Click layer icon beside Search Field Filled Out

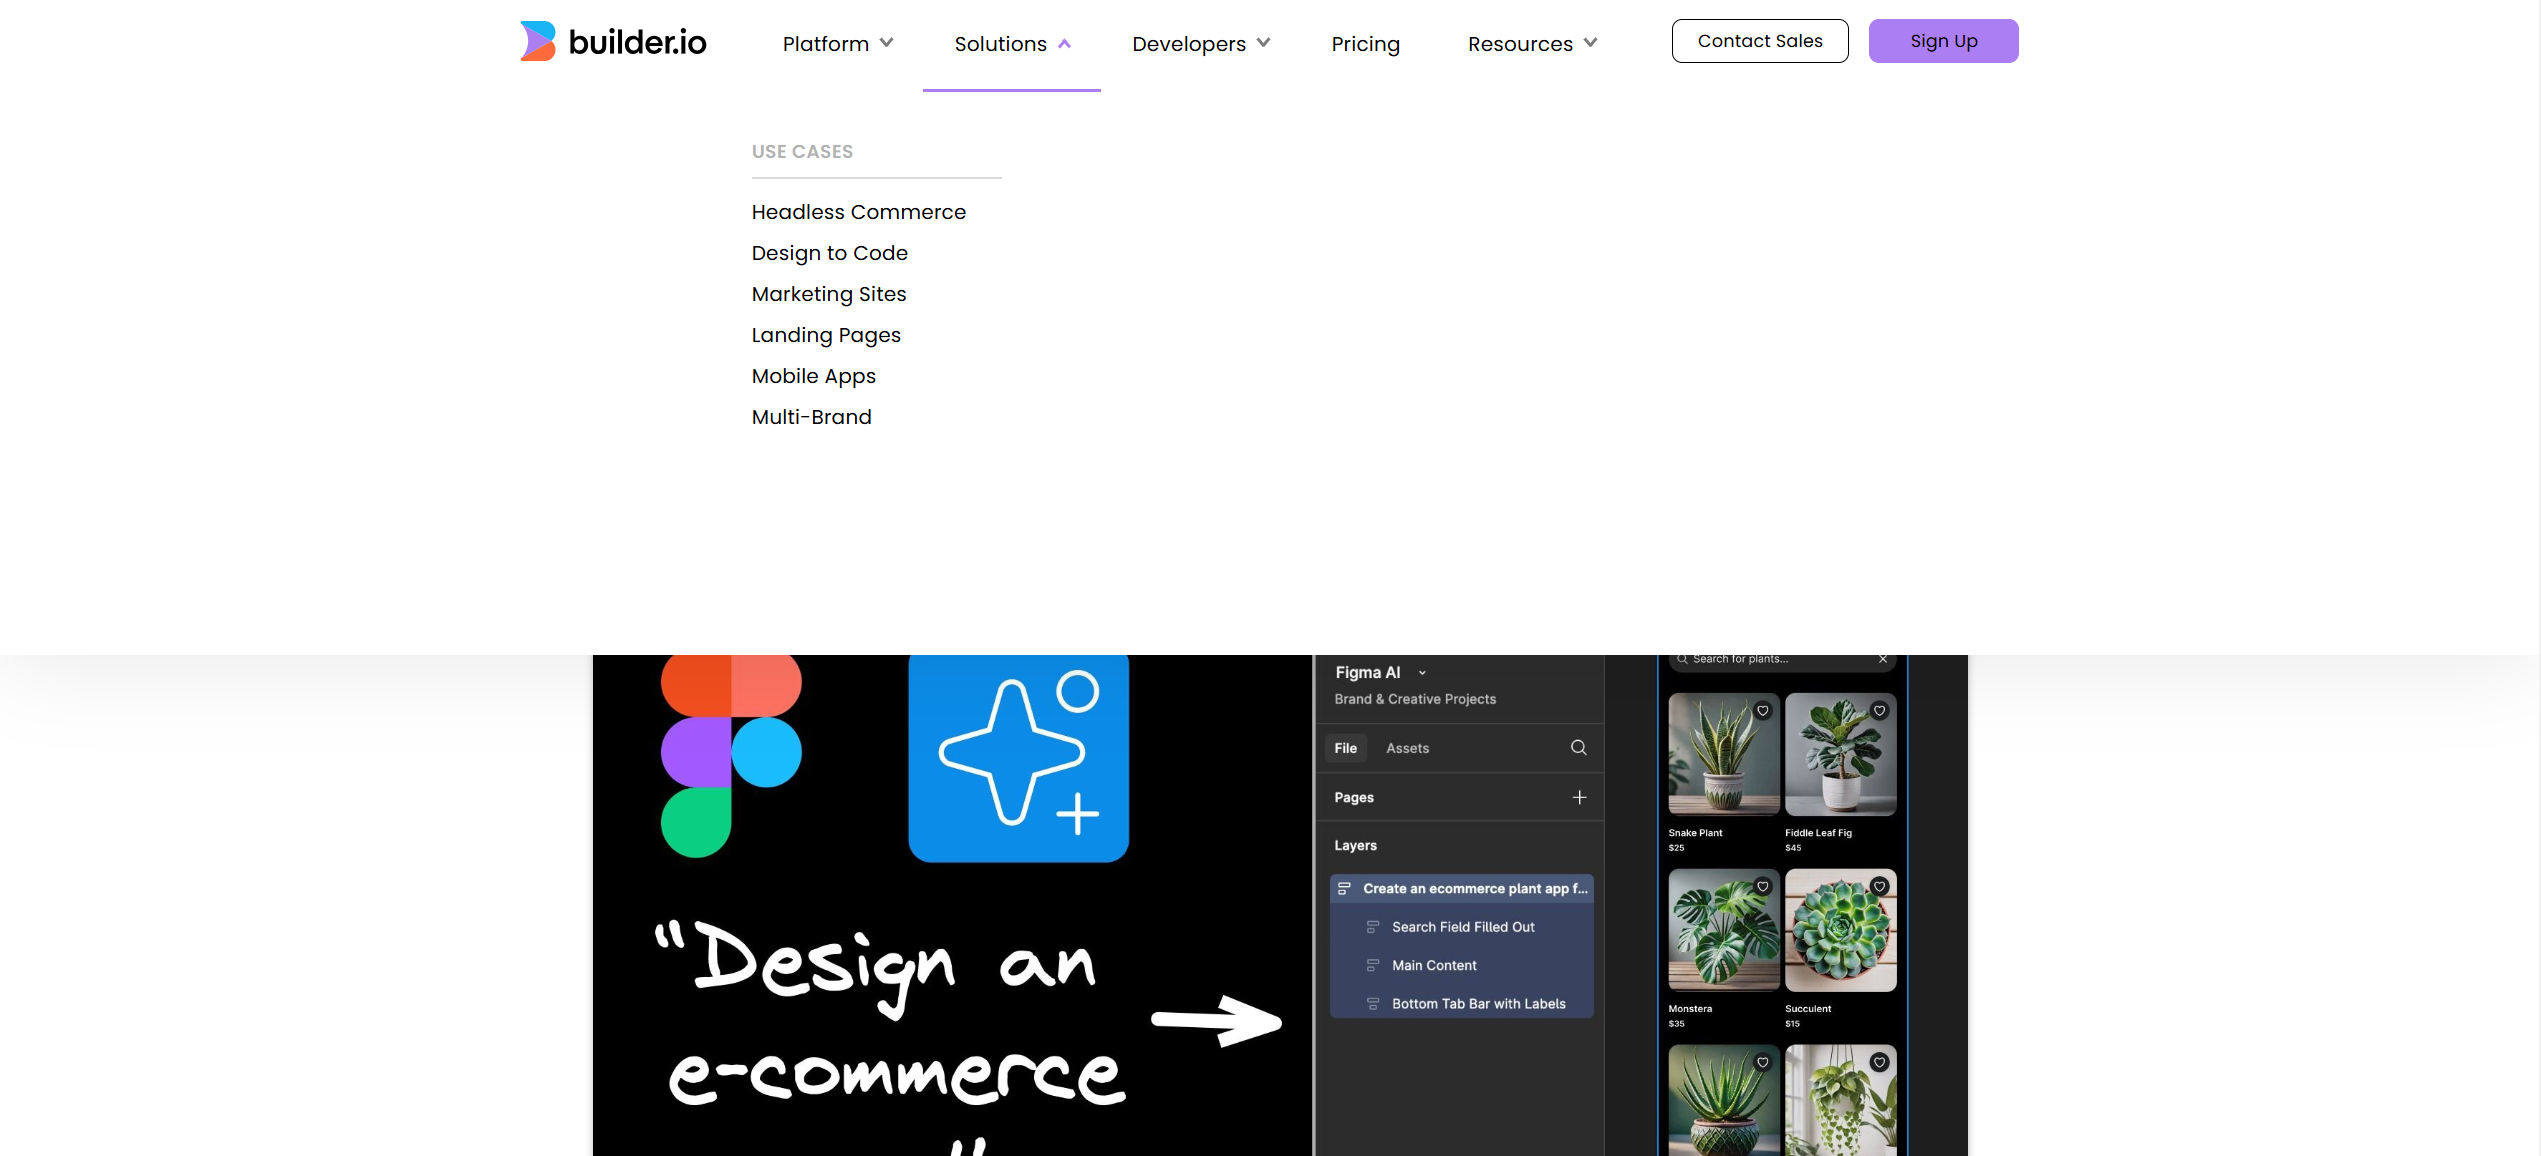pos(1373,927)
